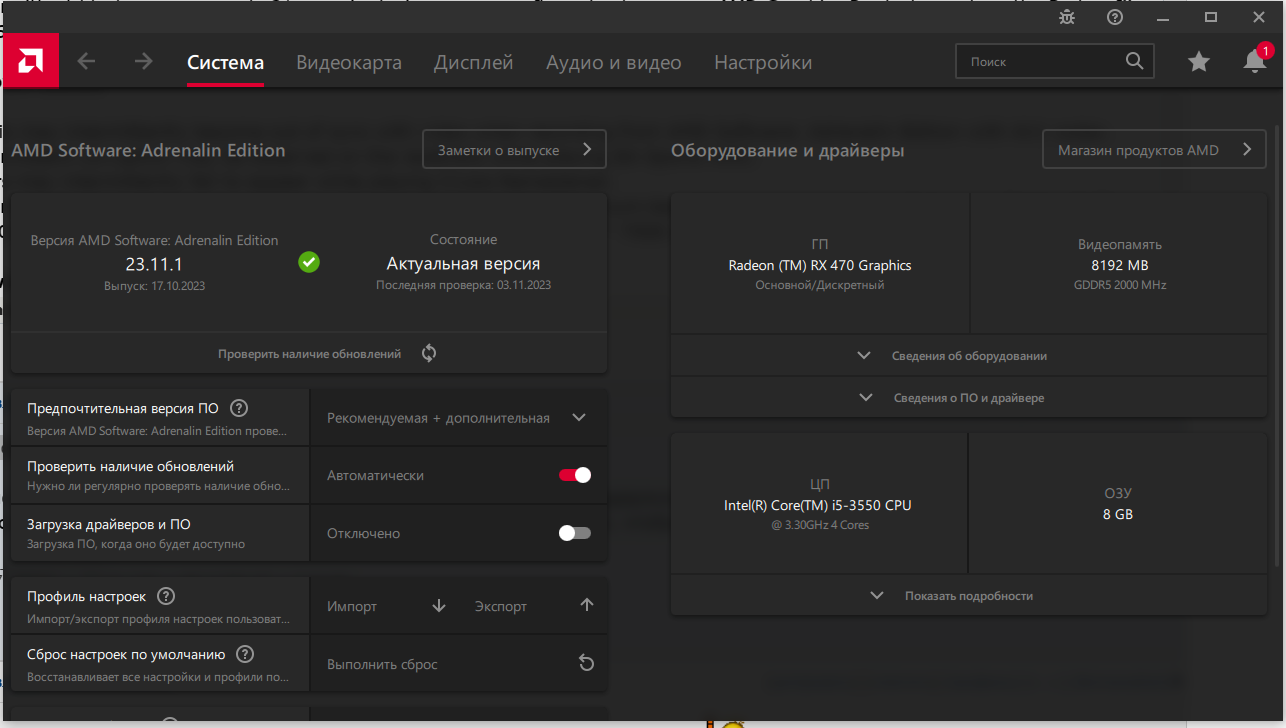Click the Основной/Дискретный label

[820, 285]
